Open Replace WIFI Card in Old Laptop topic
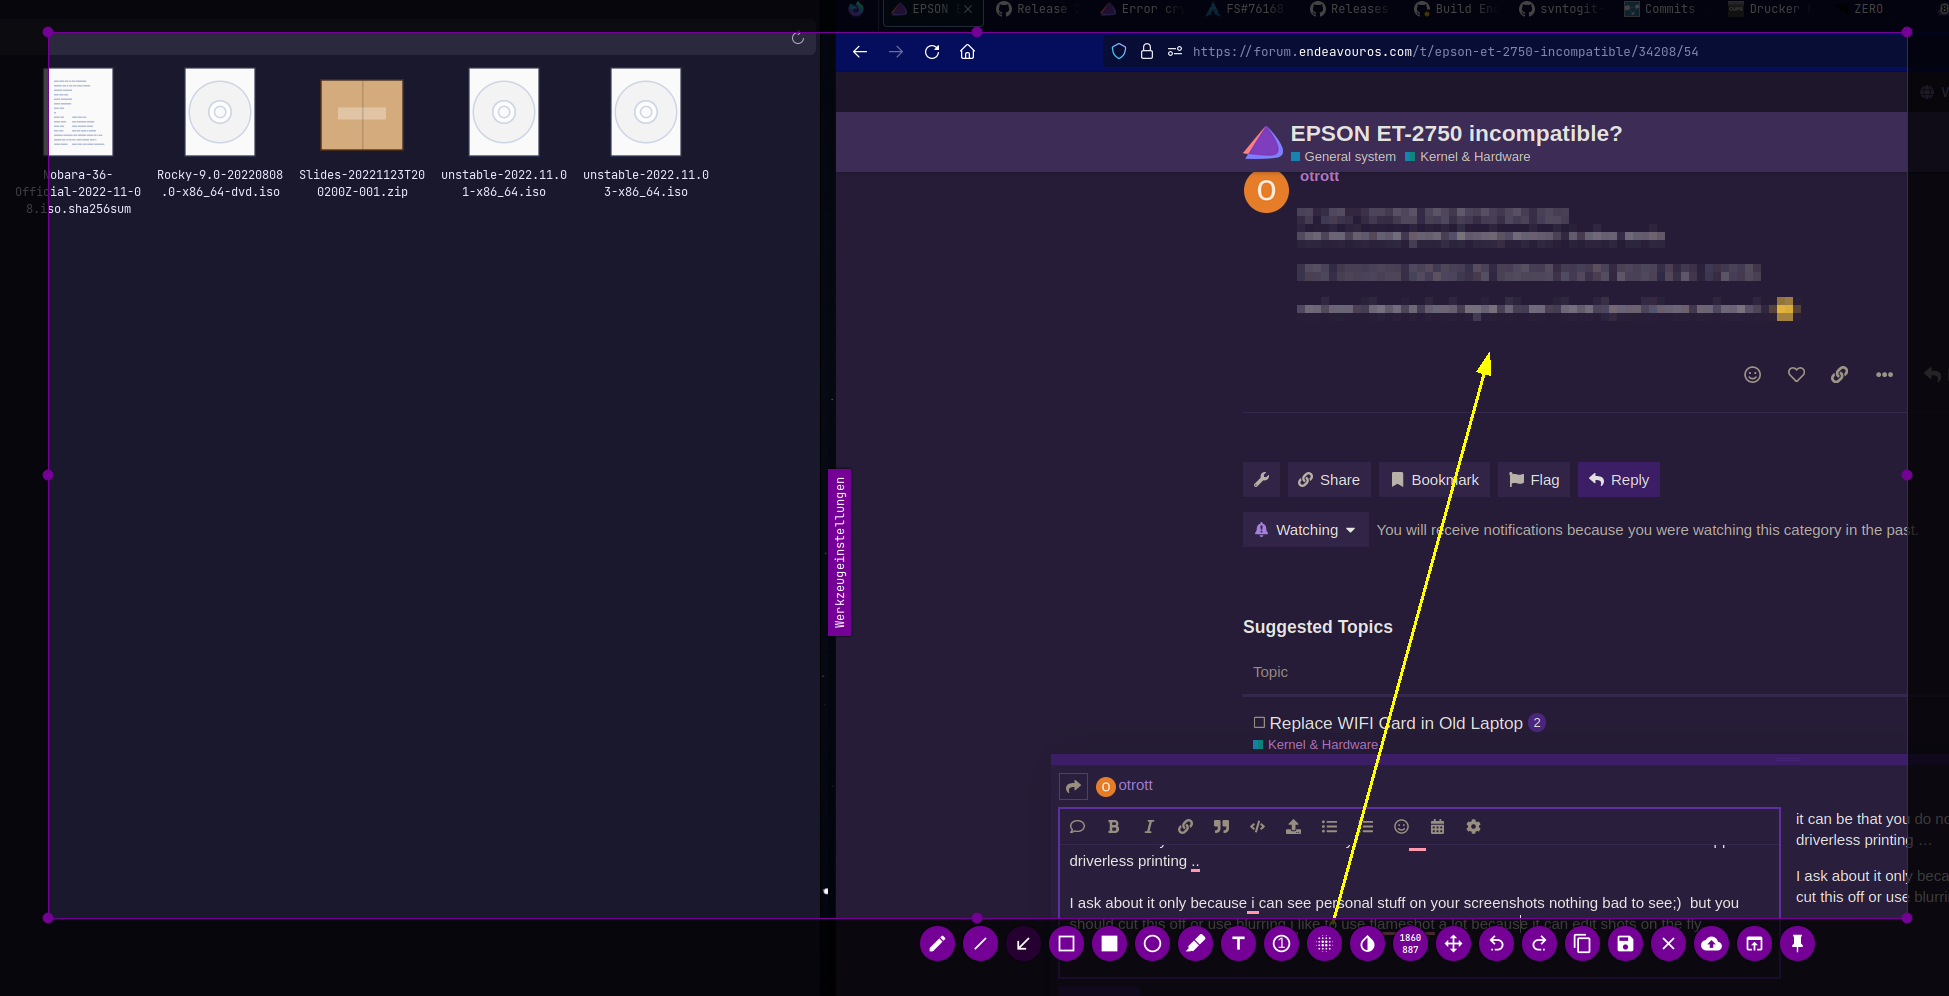This screenshot has width=1949, height=996. (1396, 723)
